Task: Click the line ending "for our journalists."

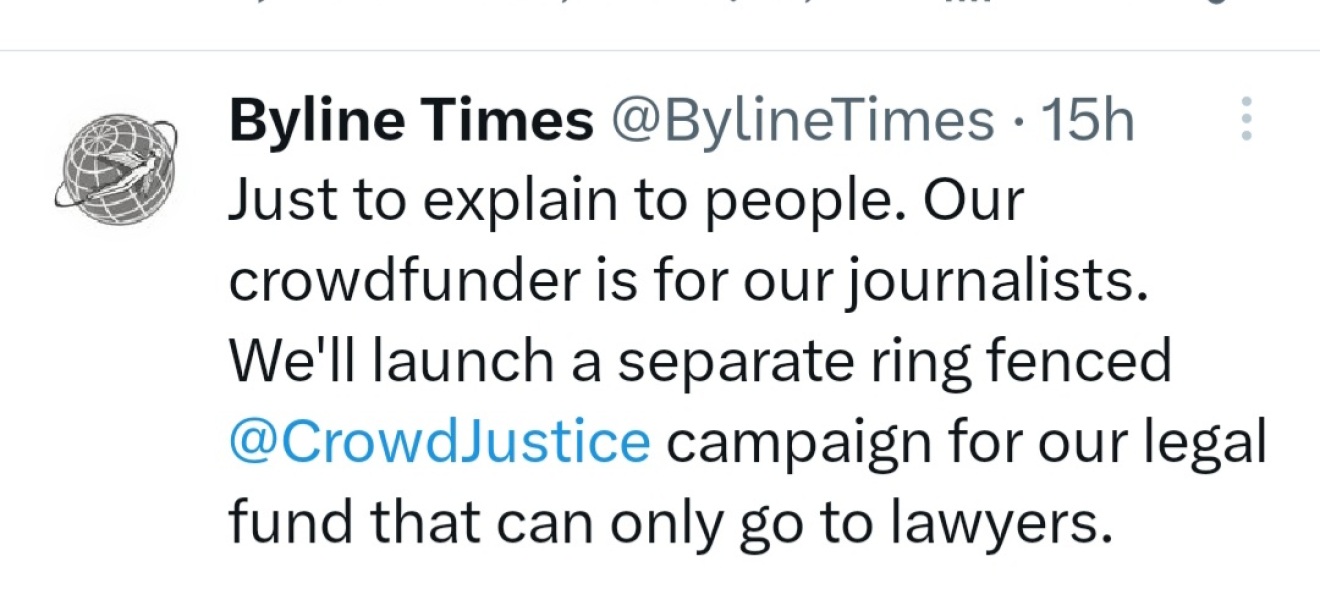Action: (x=686, y=282)
